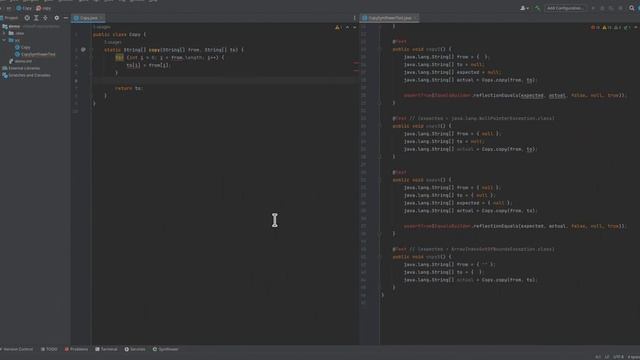Open Project panel settings gear
The image size is (640, 360).
click(x=57, y=18)
